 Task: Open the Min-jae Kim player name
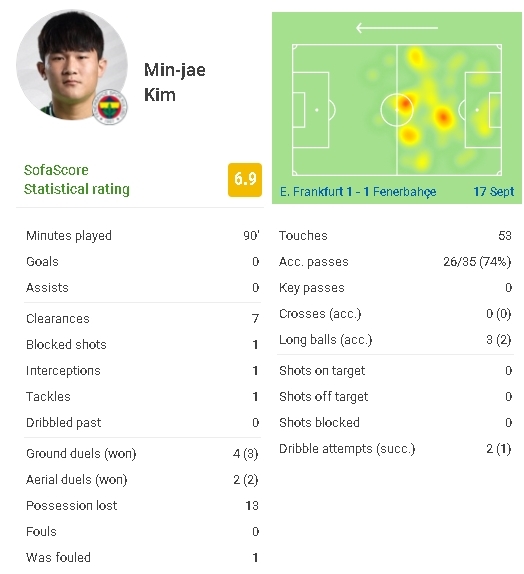tap(175, 82)
